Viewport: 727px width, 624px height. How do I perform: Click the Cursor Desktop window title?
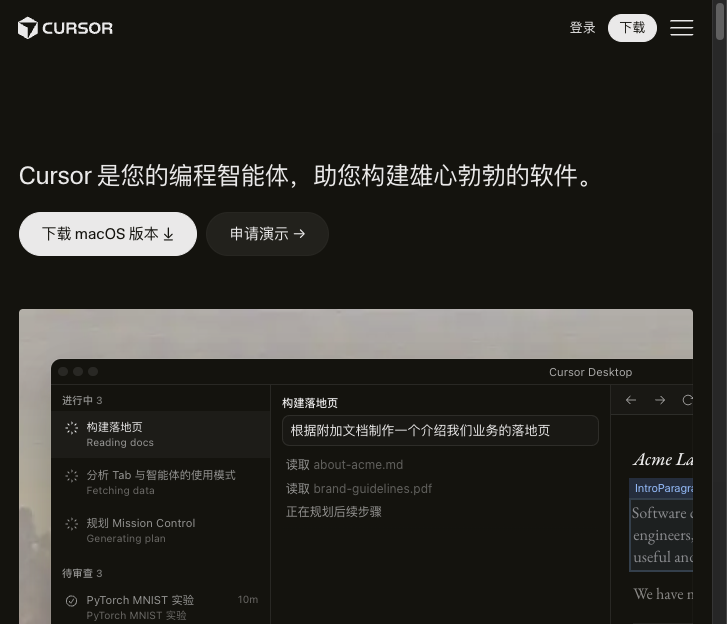pos(590,372)
